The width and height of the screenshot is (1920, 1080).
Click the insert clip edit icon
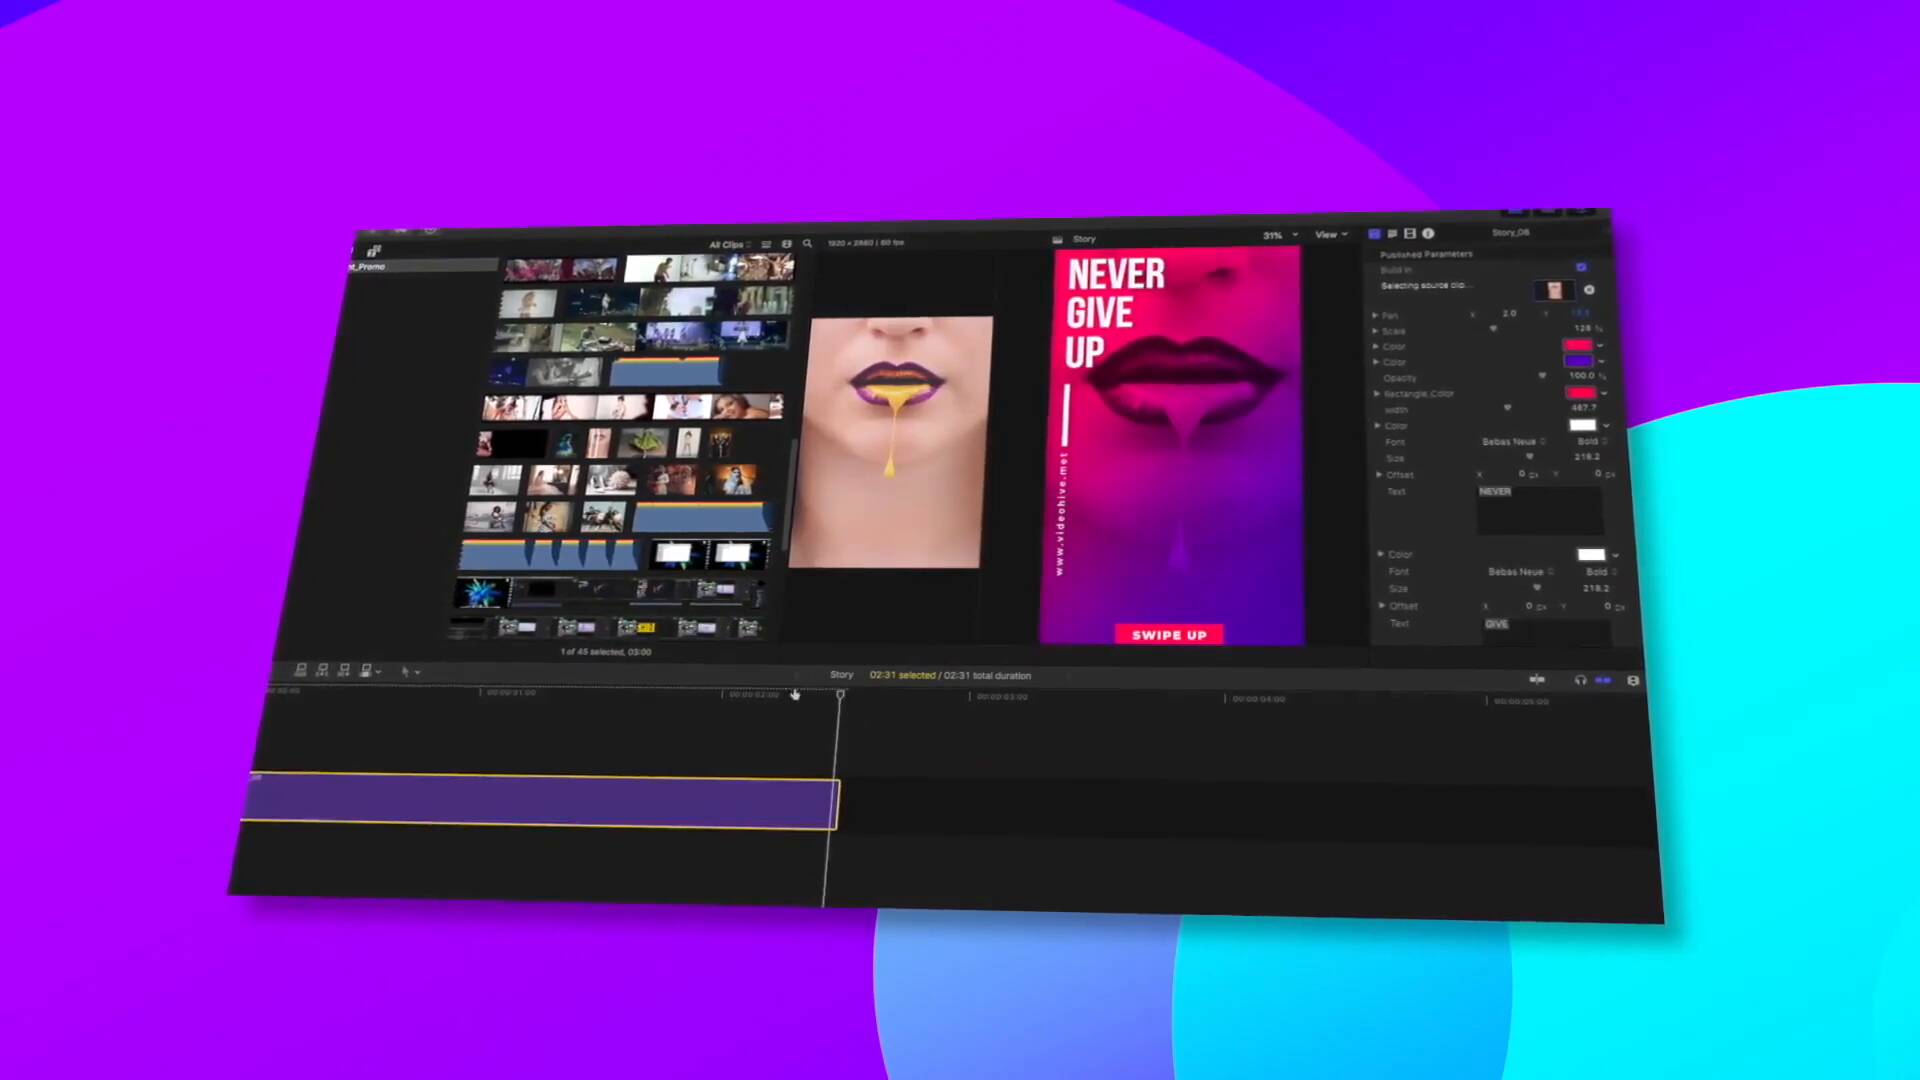(322, 670)
